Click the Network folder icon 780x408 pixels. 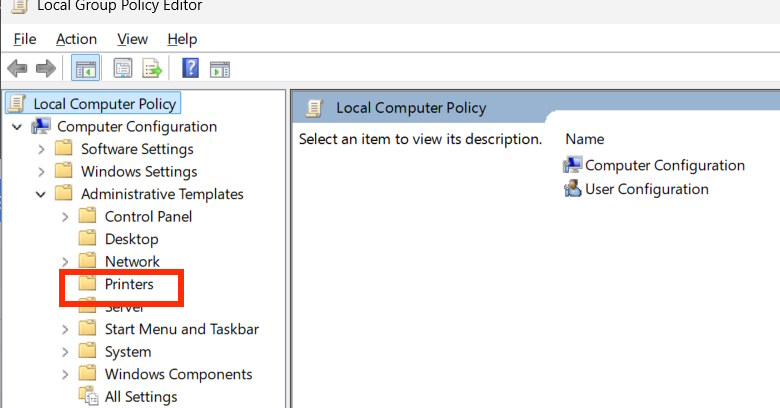(88, 261)
